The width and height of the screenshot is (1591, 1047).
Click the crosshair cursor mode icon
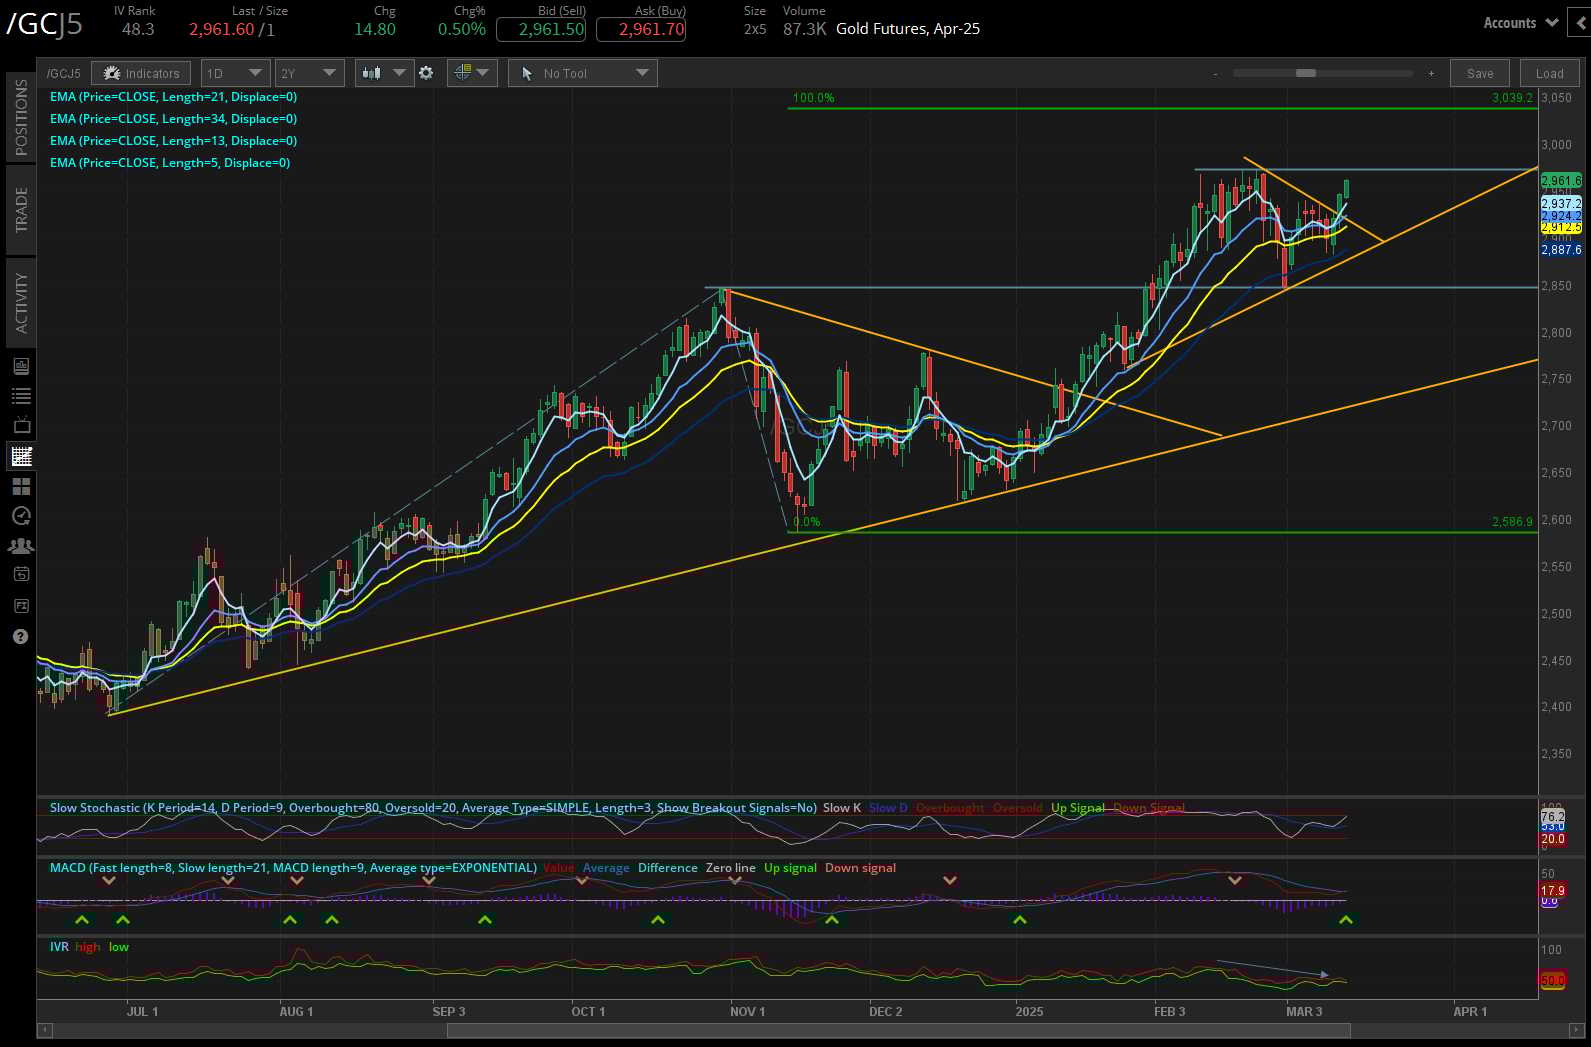click(x=462, y=73)
